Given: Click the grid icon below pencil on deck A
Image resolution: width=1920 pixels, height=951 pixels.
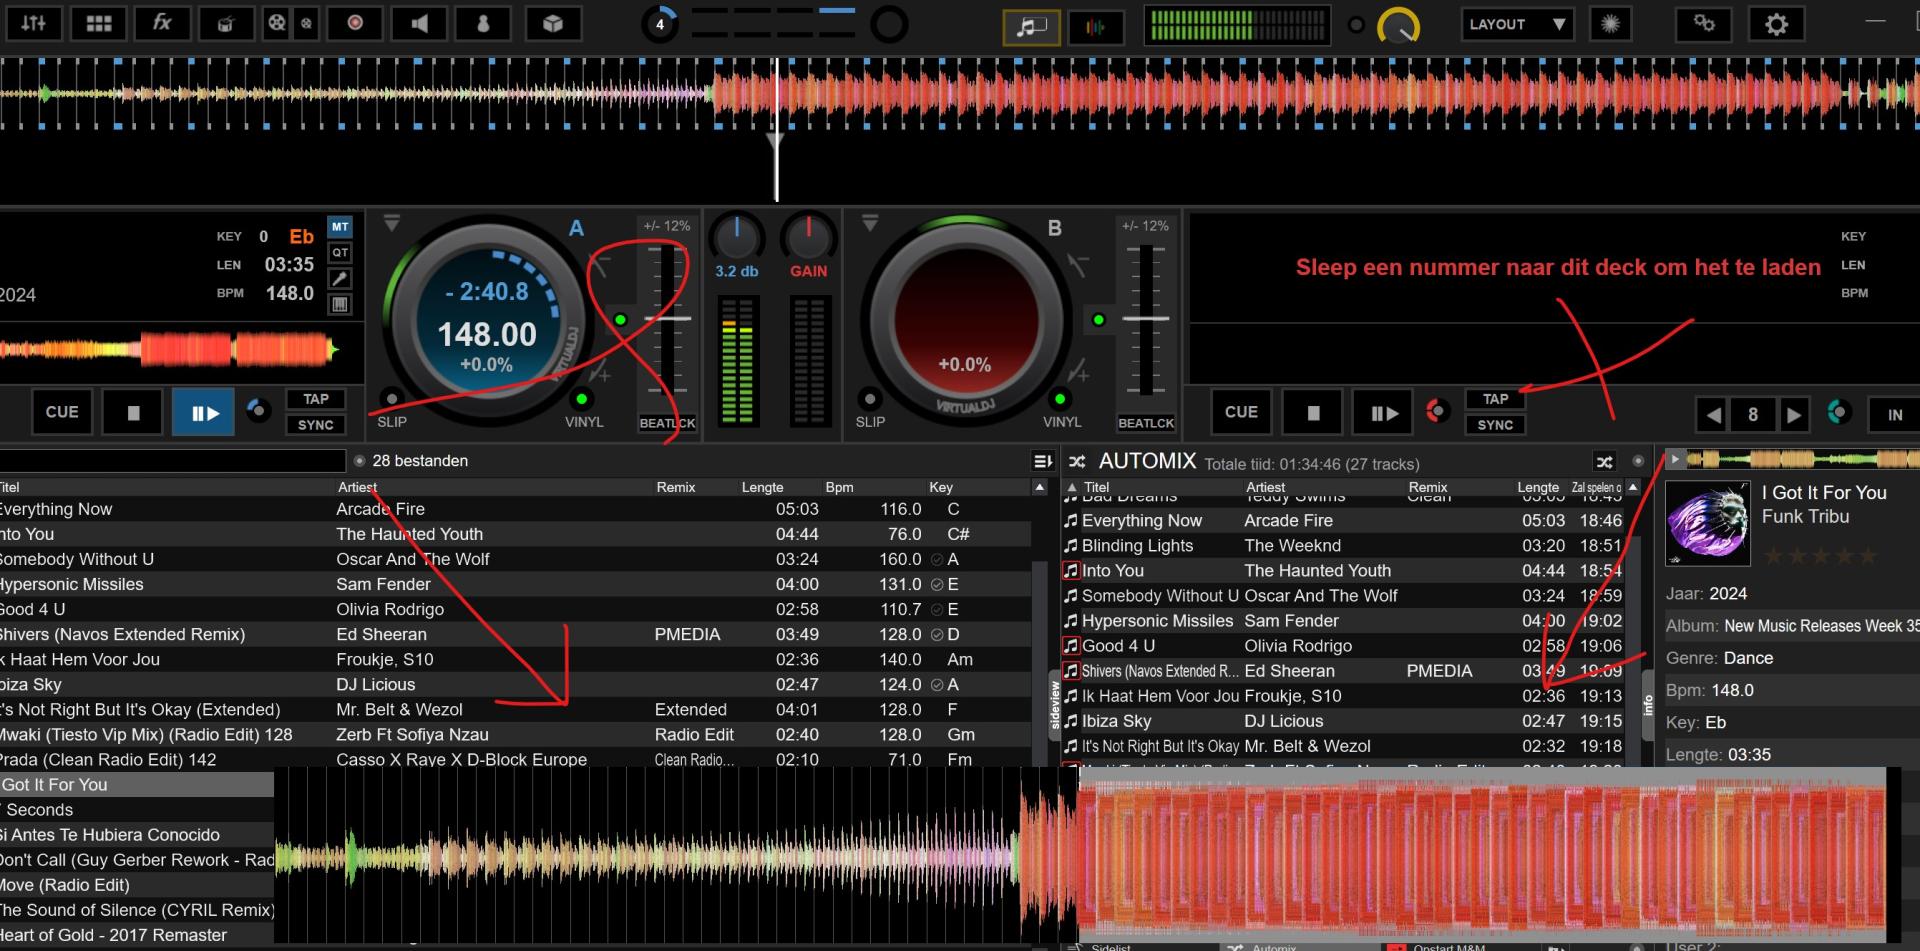Looking at the screenshot, I should (x=340, y=305).
